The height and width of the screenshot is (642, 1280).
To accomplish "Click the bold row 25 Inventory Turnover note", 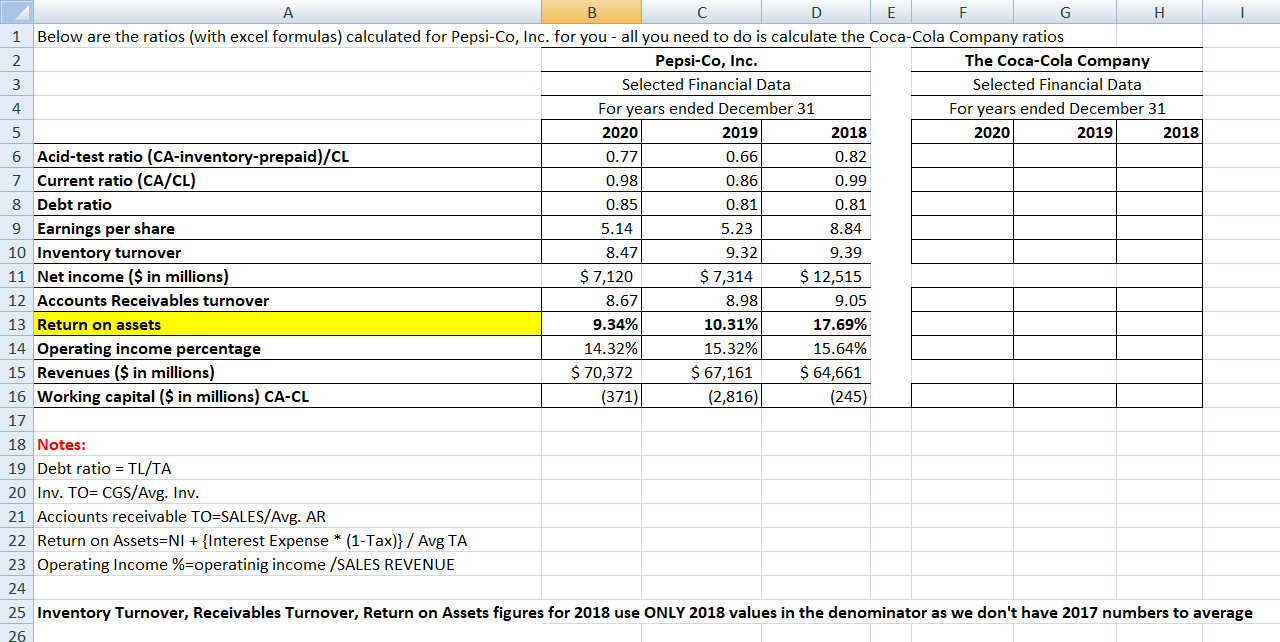I will (644, 612).
